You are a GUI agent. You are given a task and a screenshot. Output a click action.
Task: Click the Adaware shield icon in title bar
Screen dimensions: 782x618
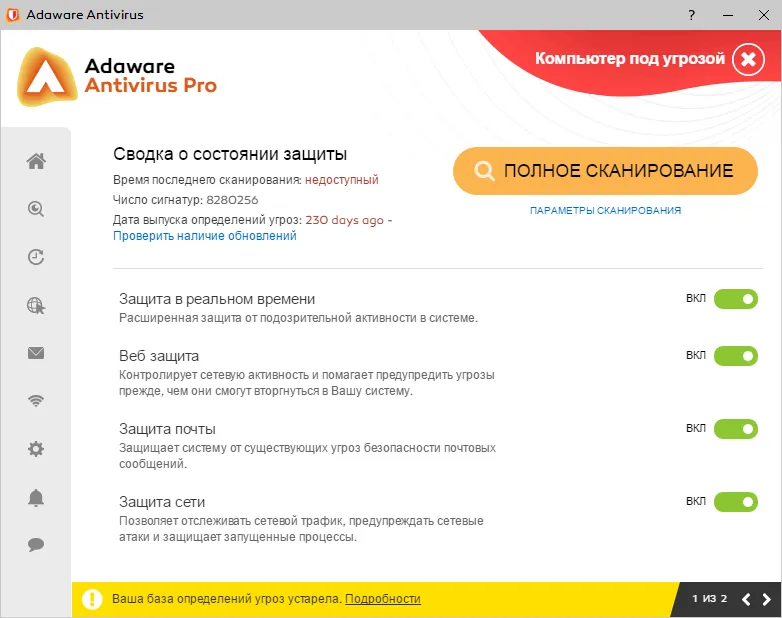click(x=12, y=14)
